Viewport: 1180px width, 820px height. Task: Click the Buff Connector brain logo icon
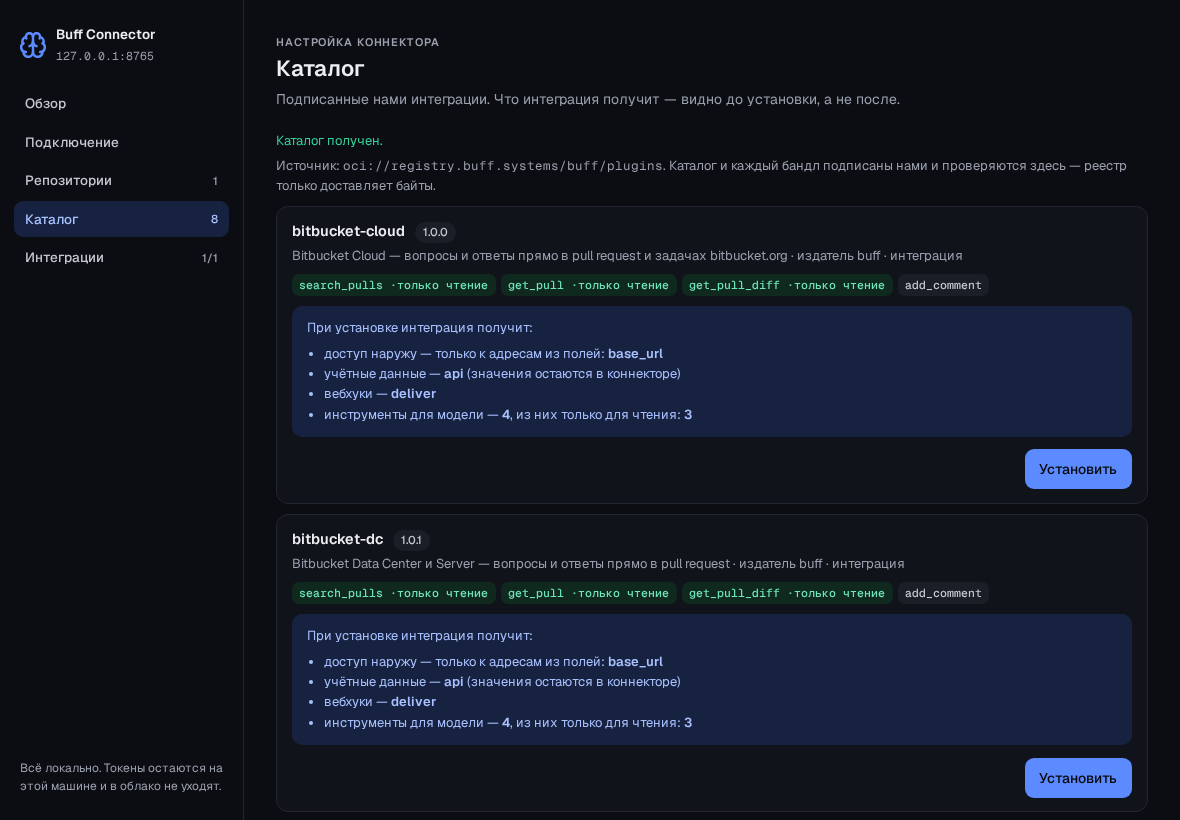click(x=33, y=45)
